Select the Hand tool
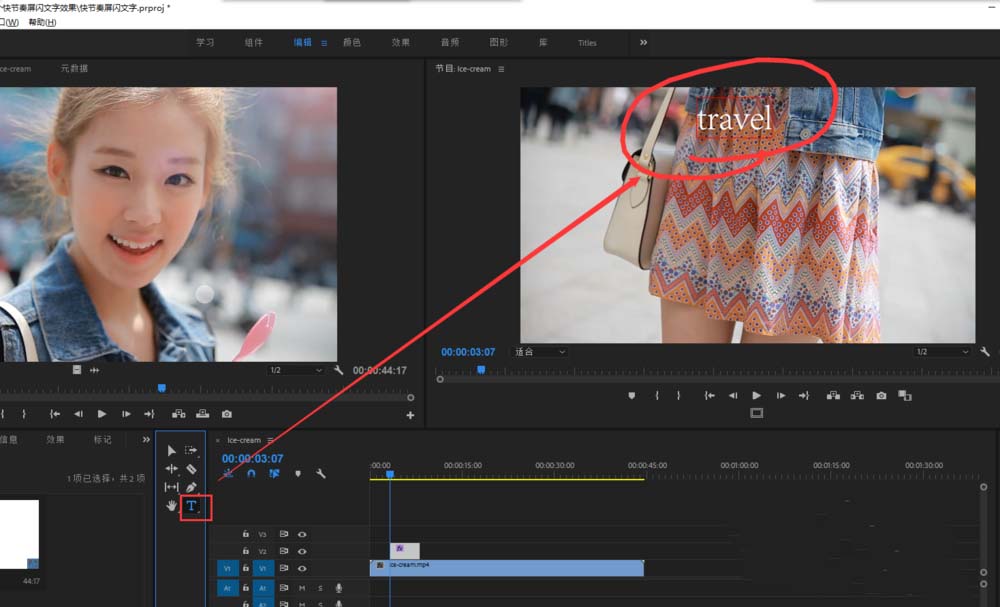The image size is (1000, 607). pos(171,506)
